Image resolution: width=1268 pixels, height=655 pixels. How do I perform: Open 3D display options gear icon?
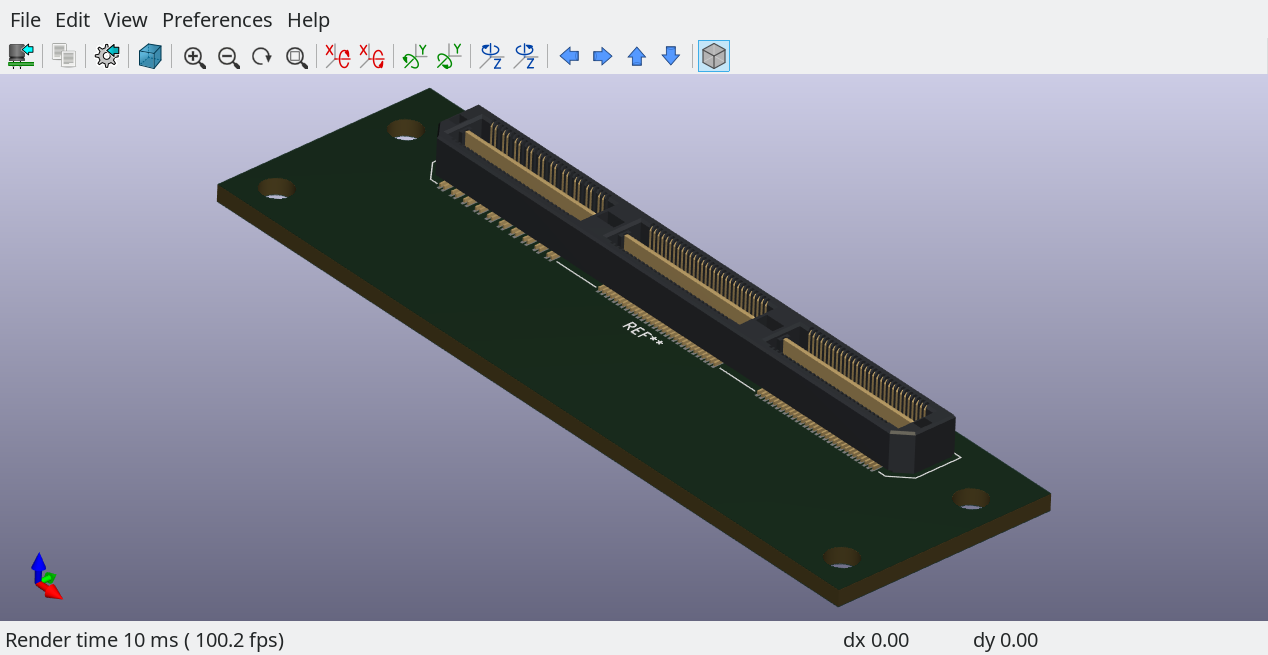pos(107,56)
